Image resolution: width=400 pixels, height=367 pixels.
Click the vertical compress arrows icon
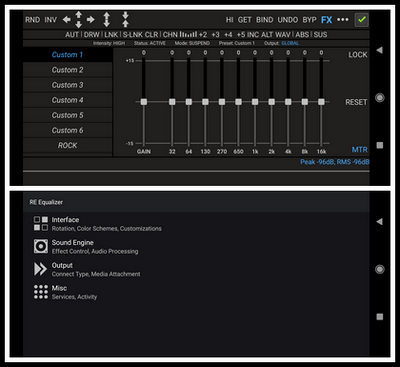(x=125, y=19)
